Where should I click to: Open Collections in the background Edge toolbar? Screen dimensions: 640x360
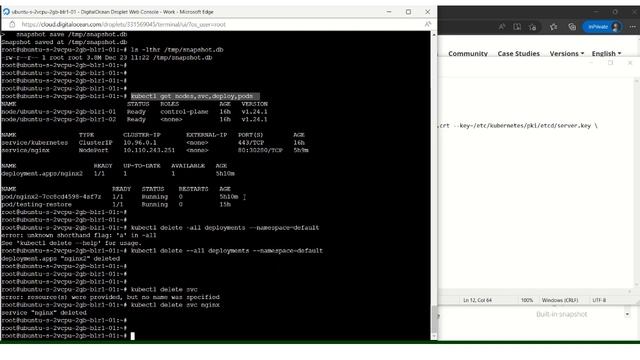coord(572,27)
